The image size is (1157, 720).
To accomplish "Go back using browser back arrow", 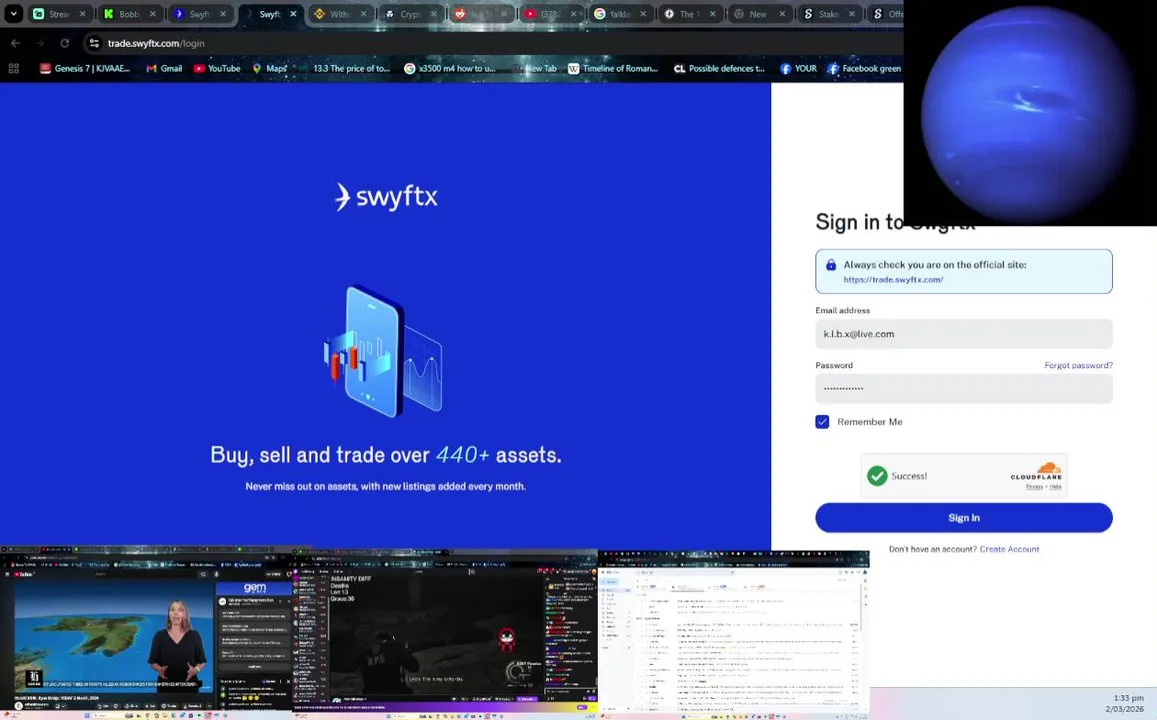I will (x=15, y=44).
